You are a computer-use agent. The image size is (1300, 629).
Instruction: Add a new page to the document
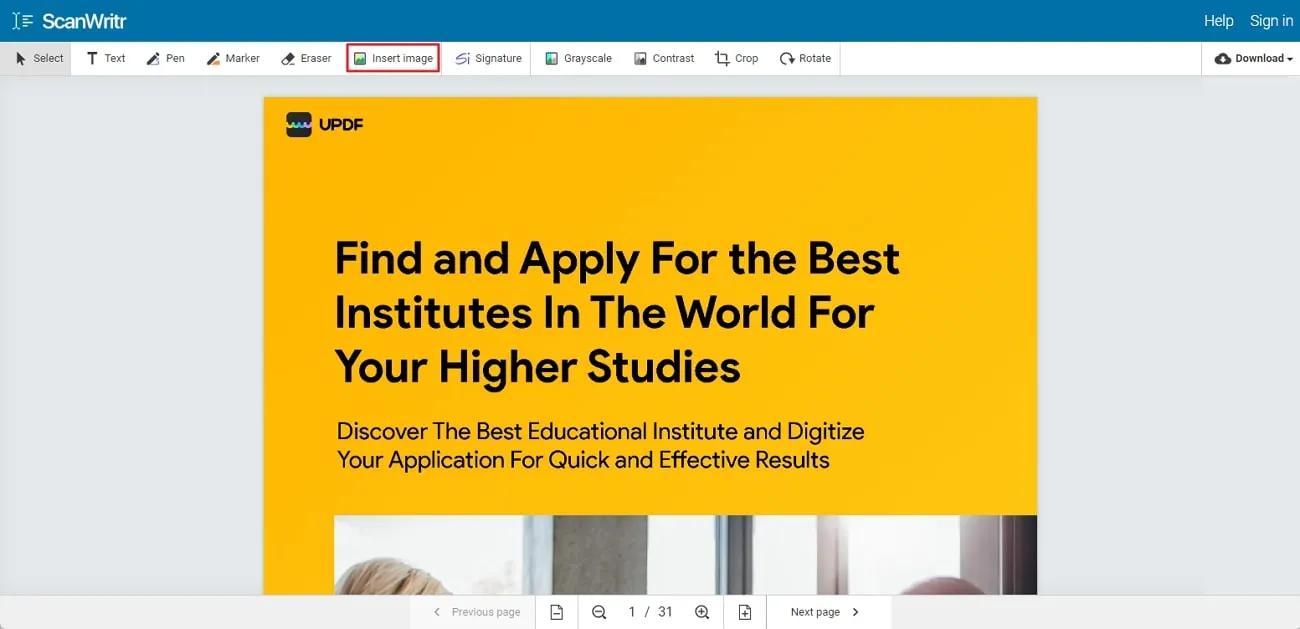point(744,611)
